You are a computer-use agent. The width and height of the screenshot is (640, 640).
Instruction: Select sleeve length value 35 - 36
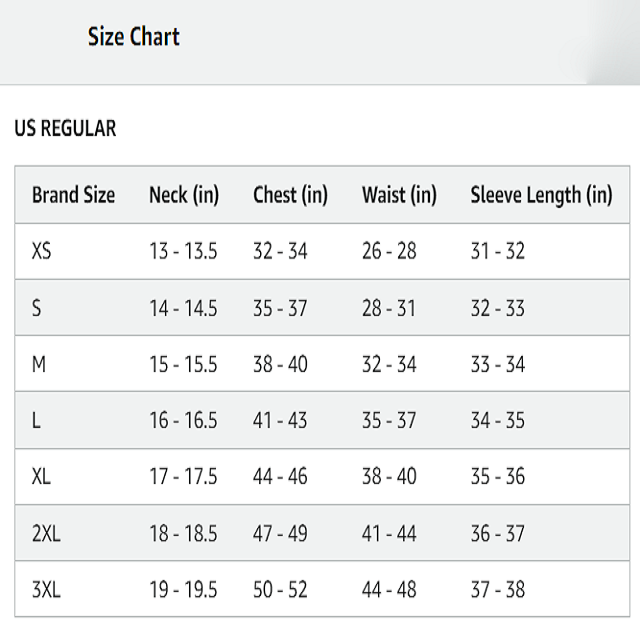pos(497,477)
